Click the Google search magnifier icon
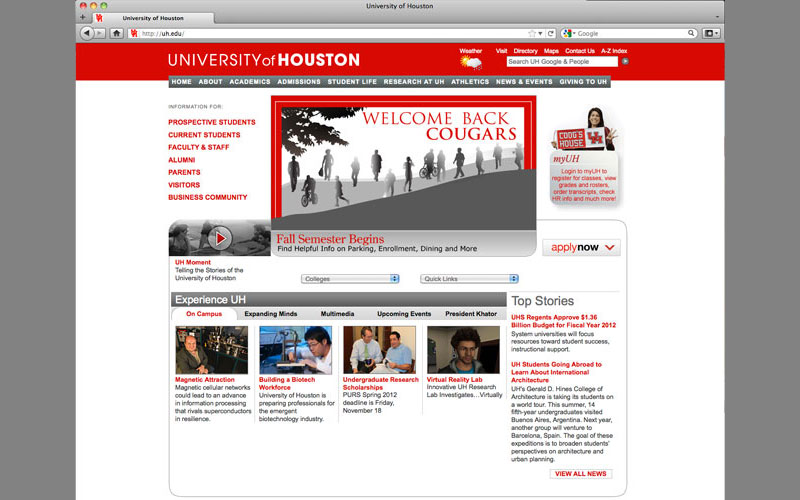The width and height of the screenshot is (800, 500). click(691, 33)
